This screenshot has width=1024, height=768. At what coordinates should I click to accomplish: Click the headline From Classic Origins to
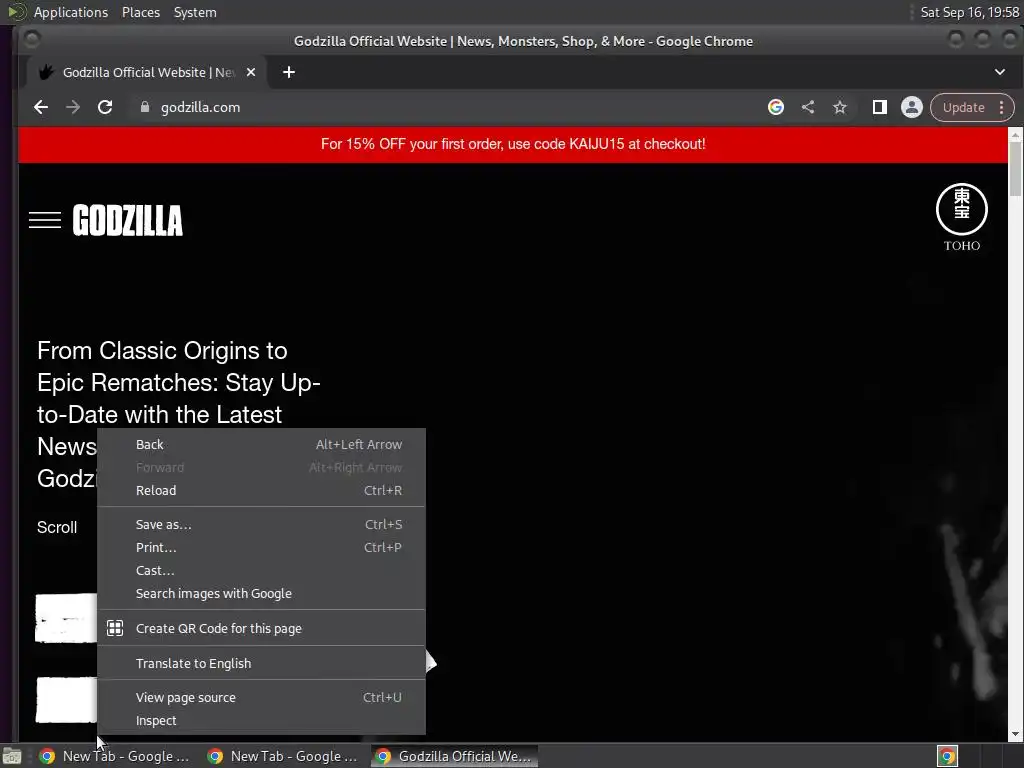point(162,351)
